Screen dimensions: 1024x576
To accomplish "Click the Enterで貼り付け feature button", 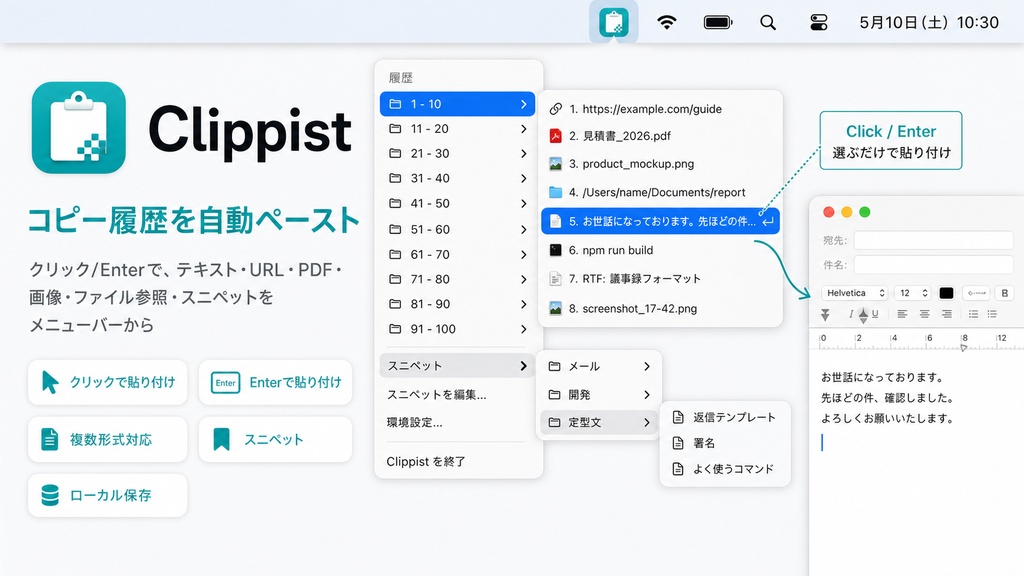I will coord(275,382).
